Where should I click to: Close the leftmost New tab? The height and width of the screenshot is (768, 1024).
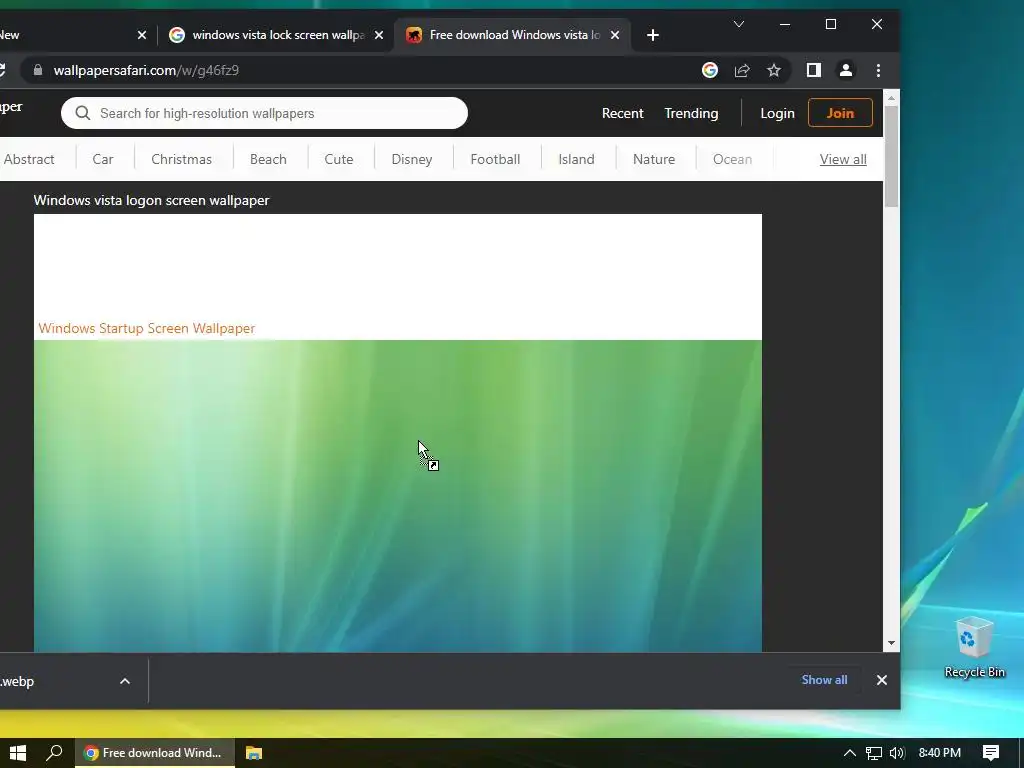pos(142,35)
